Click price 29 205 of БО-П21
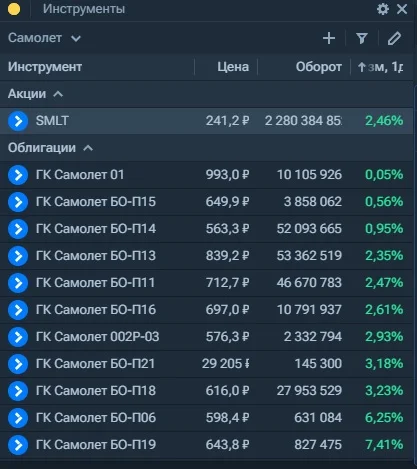Screen dimensions: 417x469 click(226, 364)
